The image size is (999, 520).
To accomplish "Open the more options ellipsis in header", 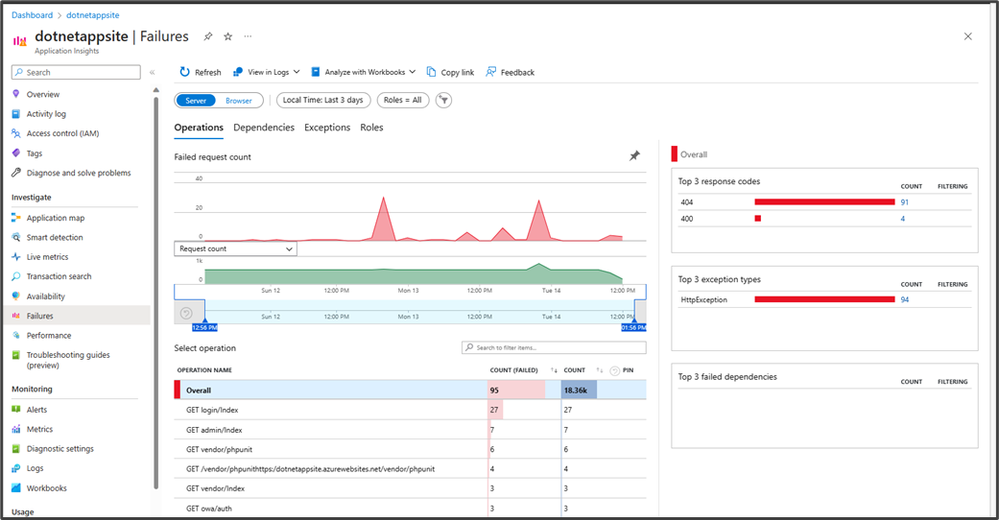I will 248,36.
